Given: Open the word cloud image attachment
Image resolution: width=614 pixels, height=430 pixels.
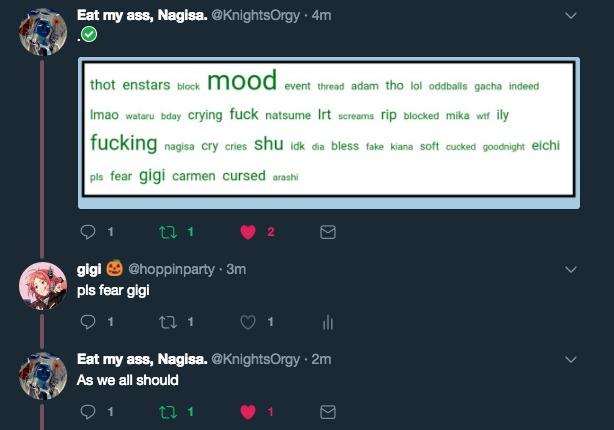Looking at the screenshot, I should click(329, 133).
